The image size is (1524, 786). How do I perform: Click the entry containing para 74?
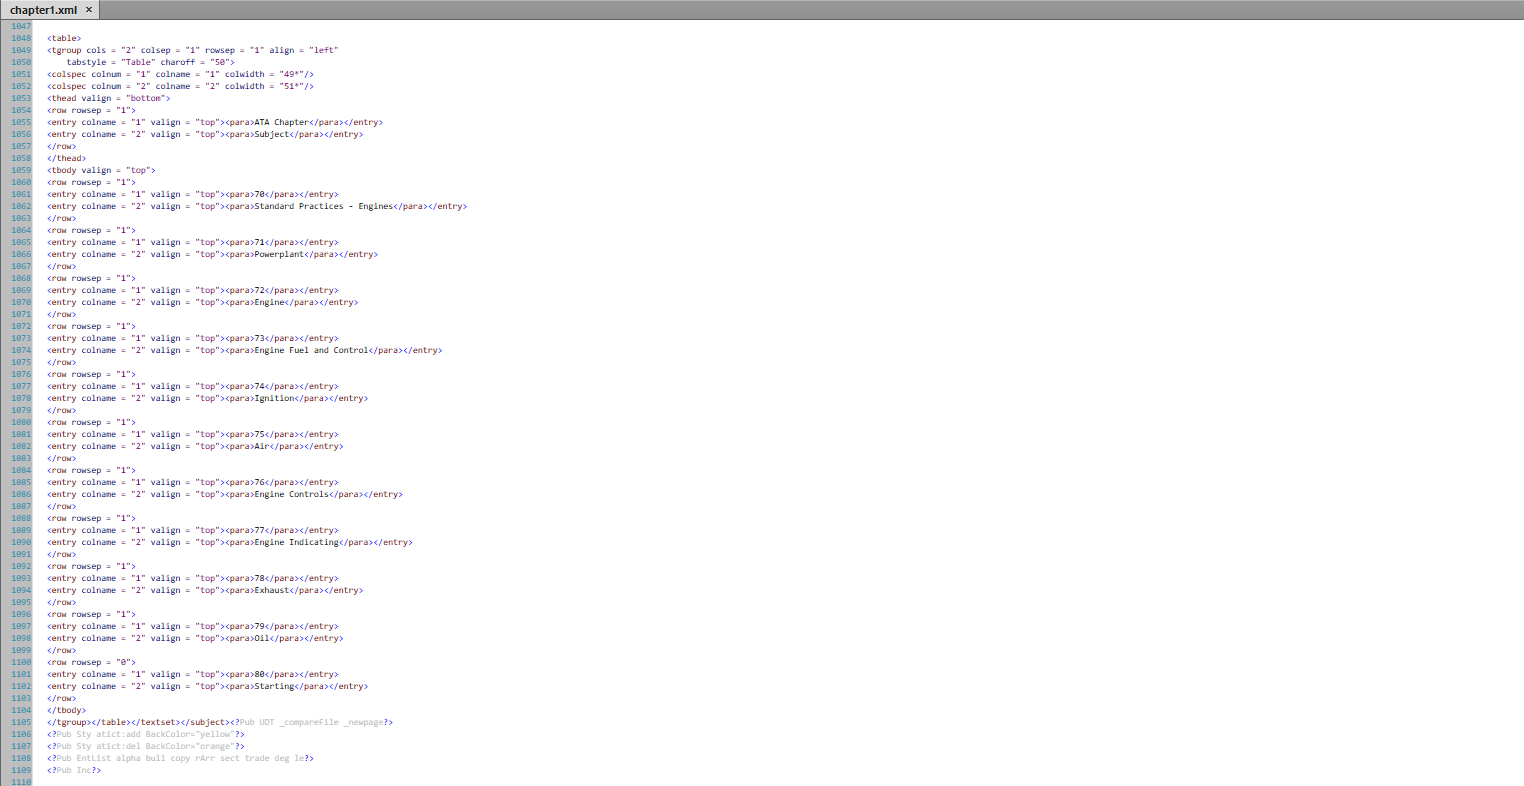coord(193,386)
